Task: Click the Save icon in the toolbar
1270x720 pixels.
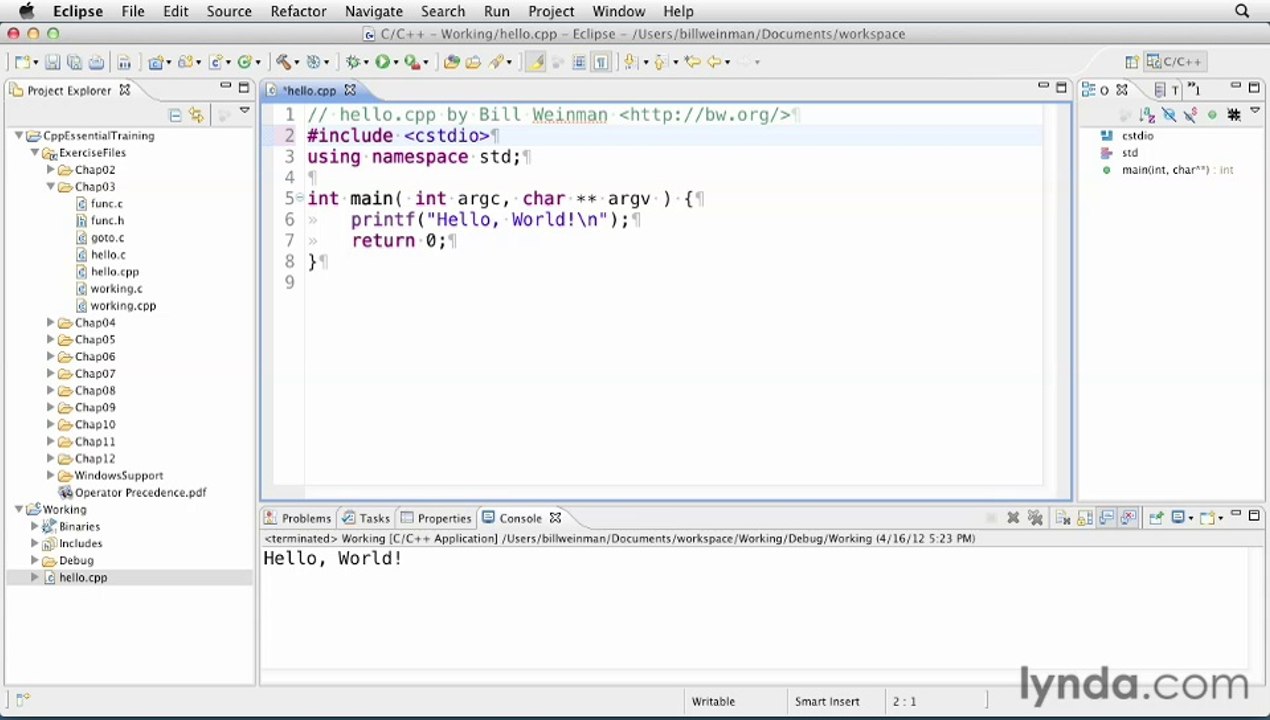Action: [x=53, y=62]
